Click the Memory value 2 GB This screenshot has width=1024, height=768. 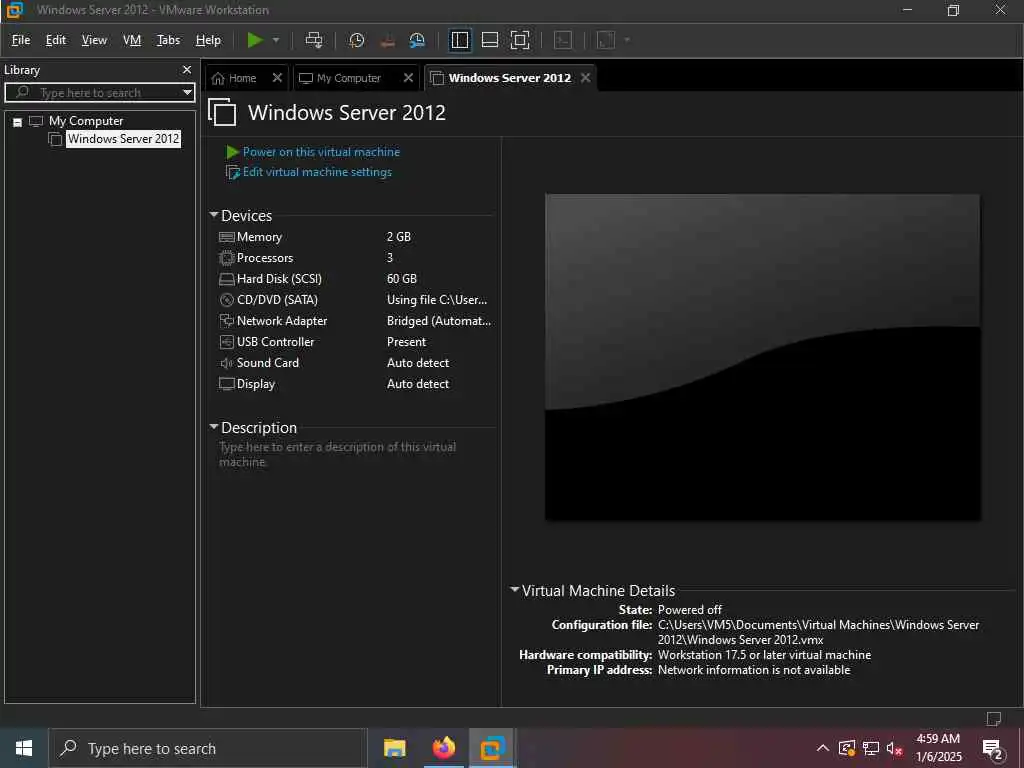(x=398, y=237)
